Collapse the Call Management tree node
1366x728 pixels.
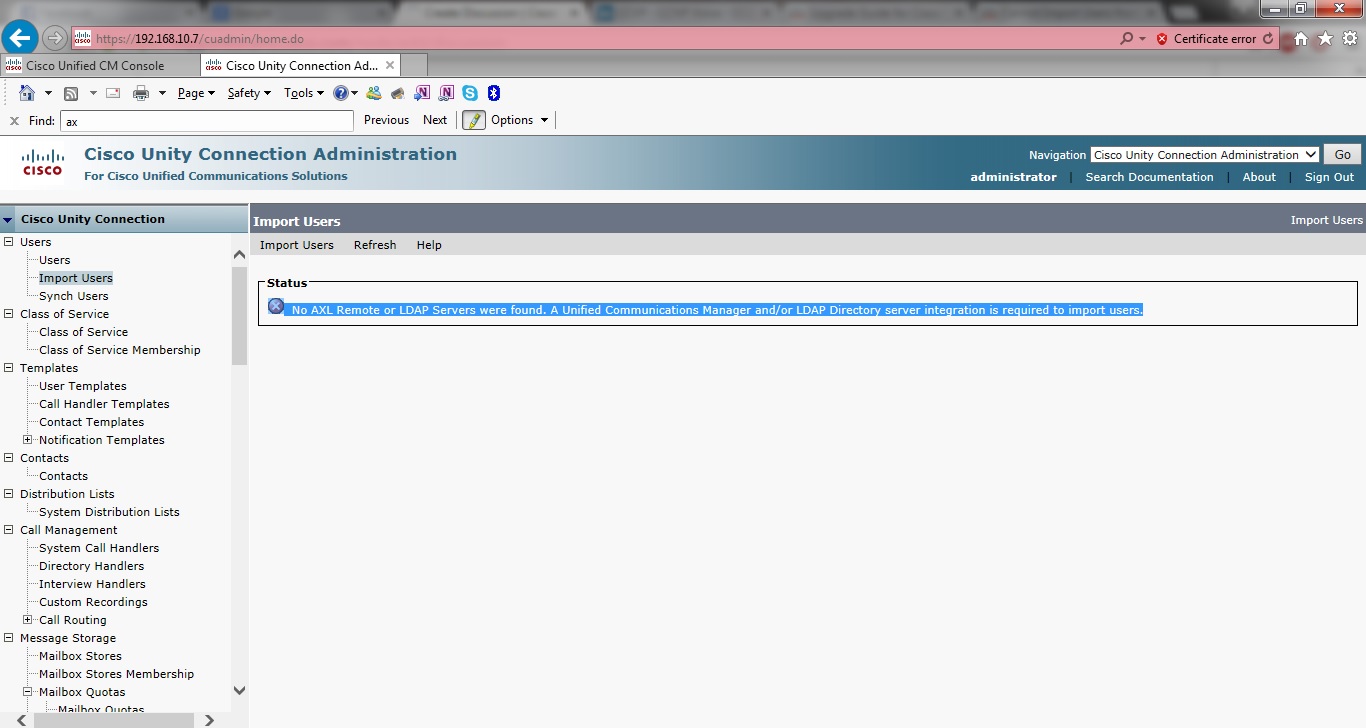pos(9,530)
